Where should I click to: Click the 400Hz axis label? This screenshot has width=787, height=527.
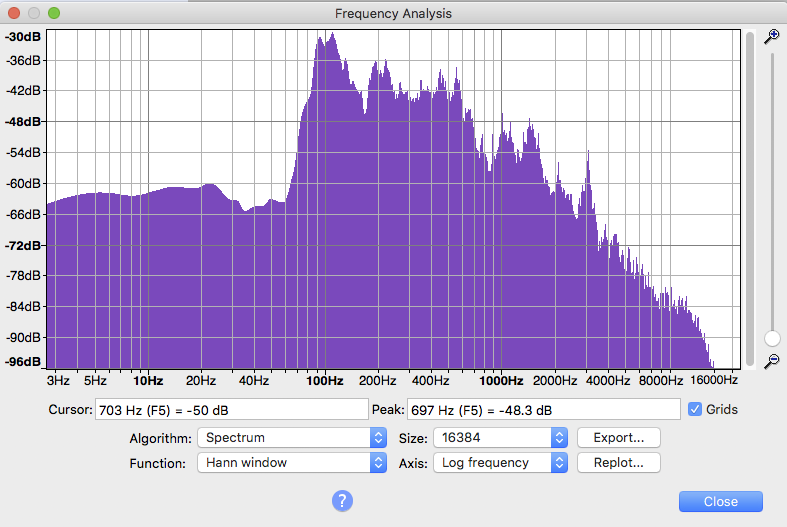[431, 381]
